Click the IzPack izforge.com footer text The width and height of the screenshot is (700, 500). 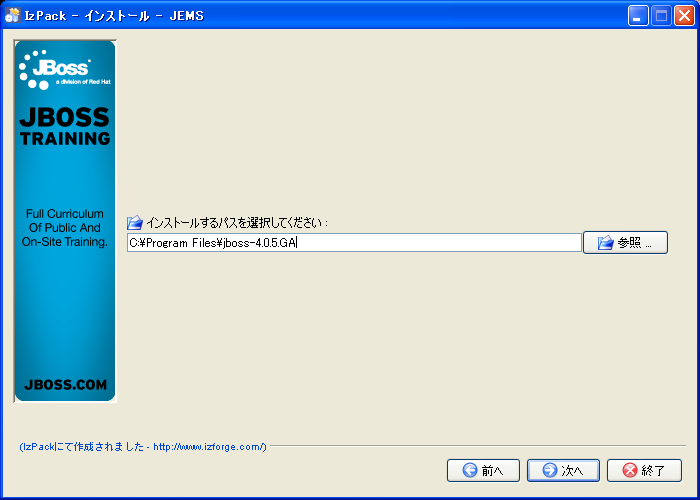pyautogui.click(x=143, y=446)
